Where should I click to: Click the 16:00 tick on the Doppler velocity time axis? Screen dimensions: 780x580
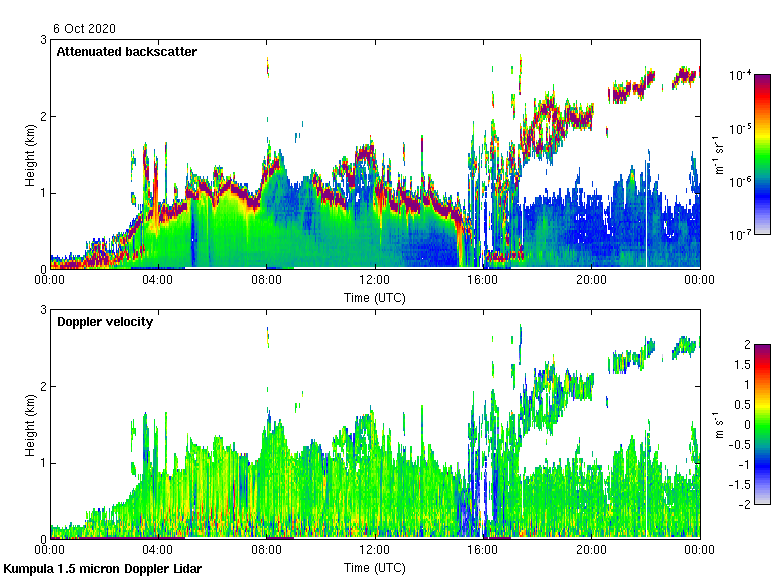coord(483,550)
